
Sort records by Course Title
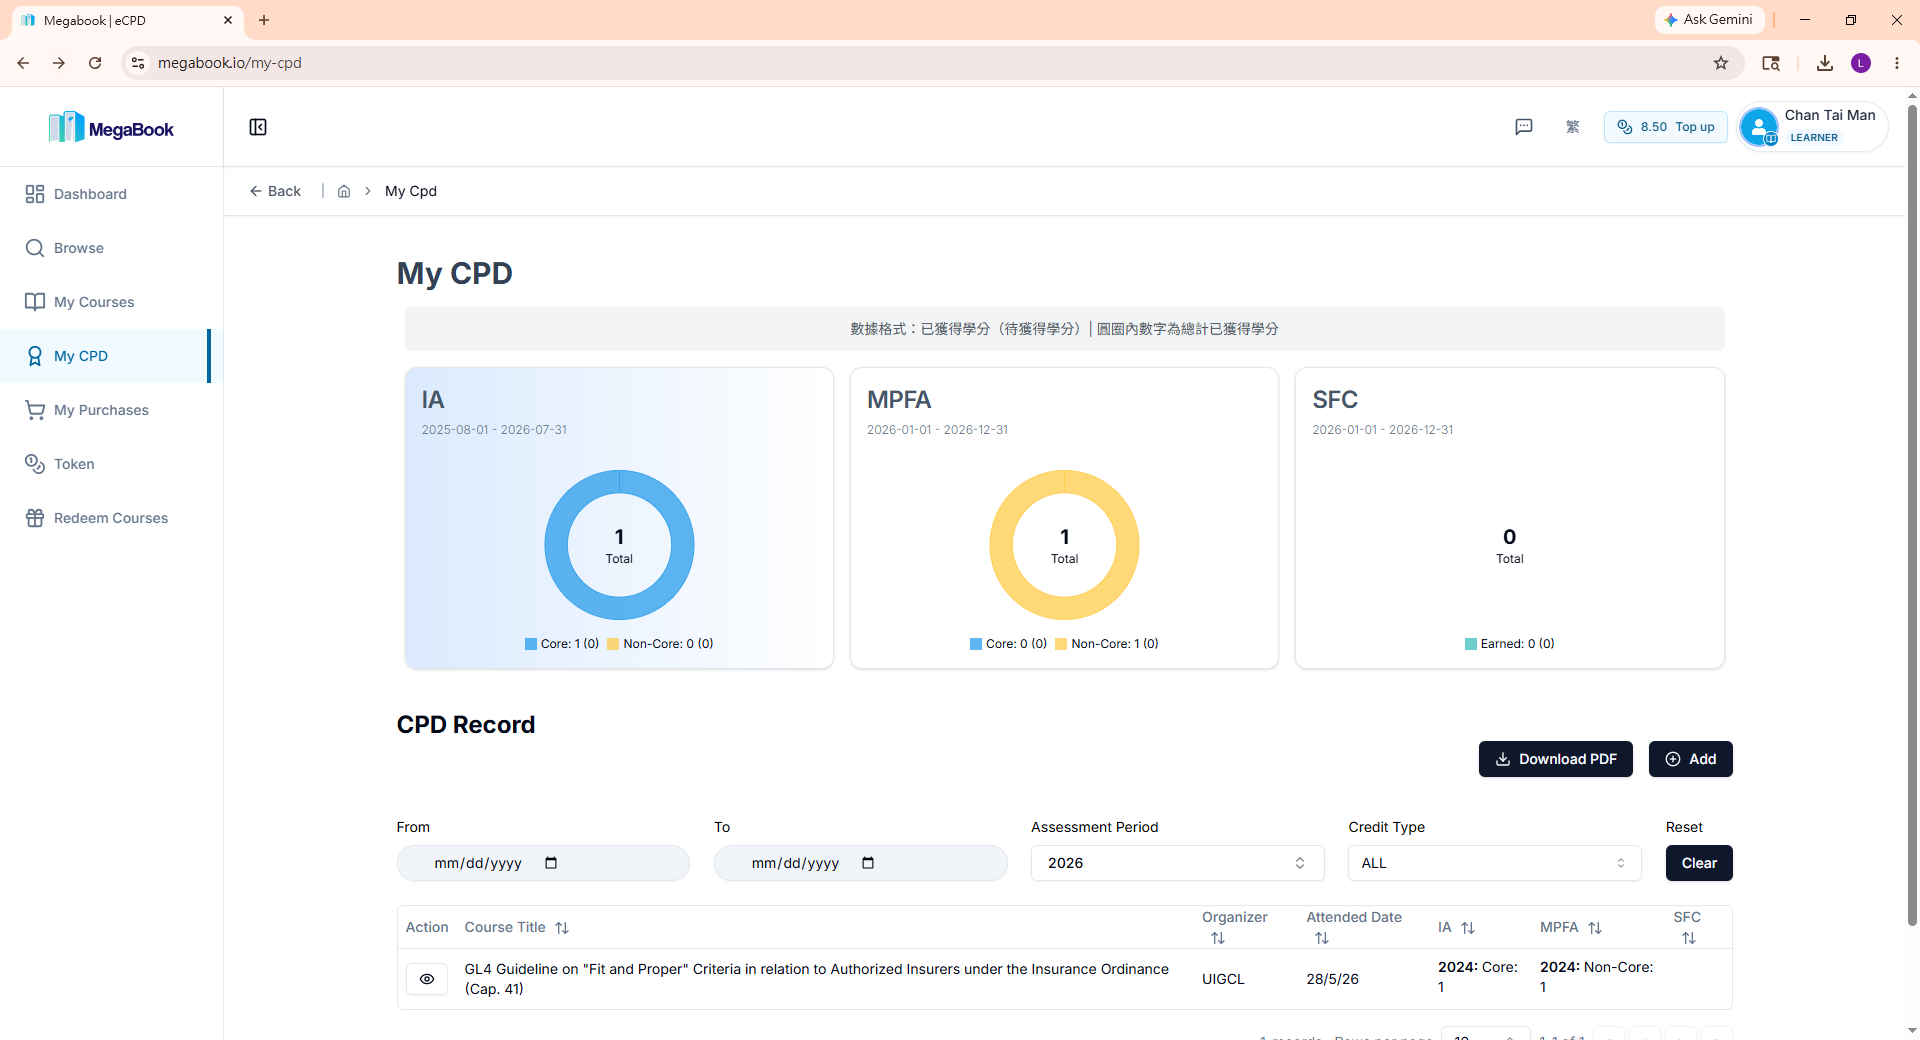click(x=562, y=928)
